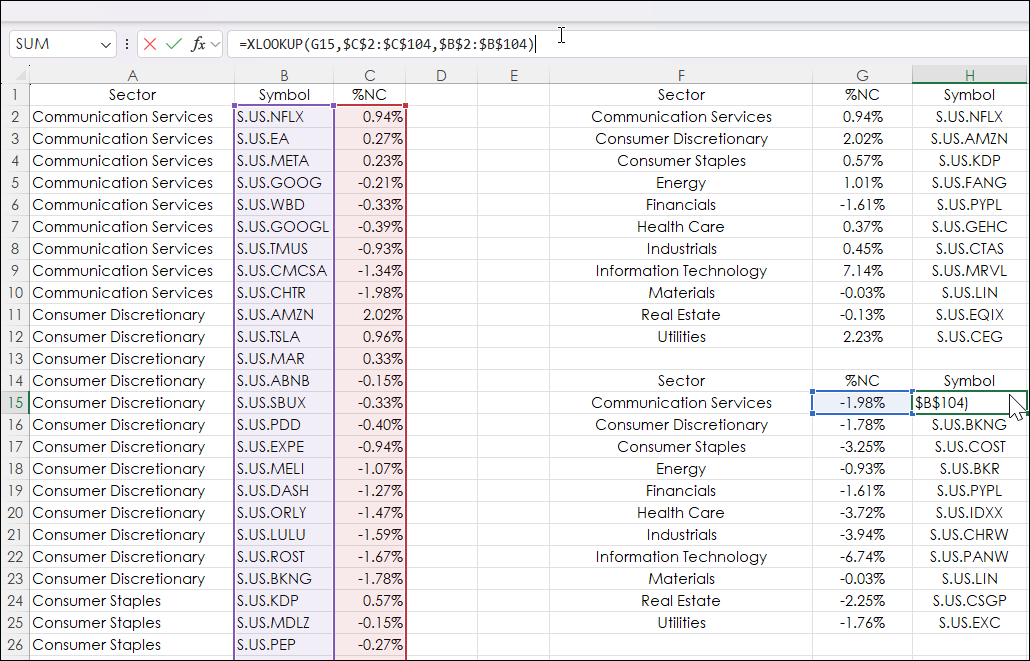Screen dimensions: 1030x661
Task: Select the cell with 7.14% Information Technology
Action: [862, 271]
